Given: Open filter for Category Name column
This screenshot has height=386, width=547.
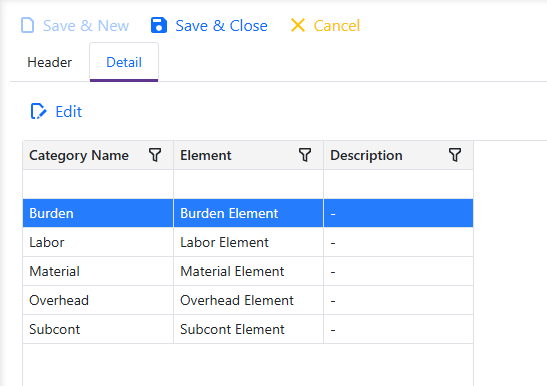Looking at the screenshot, I should pyautogui.click(x=155, y=155).
